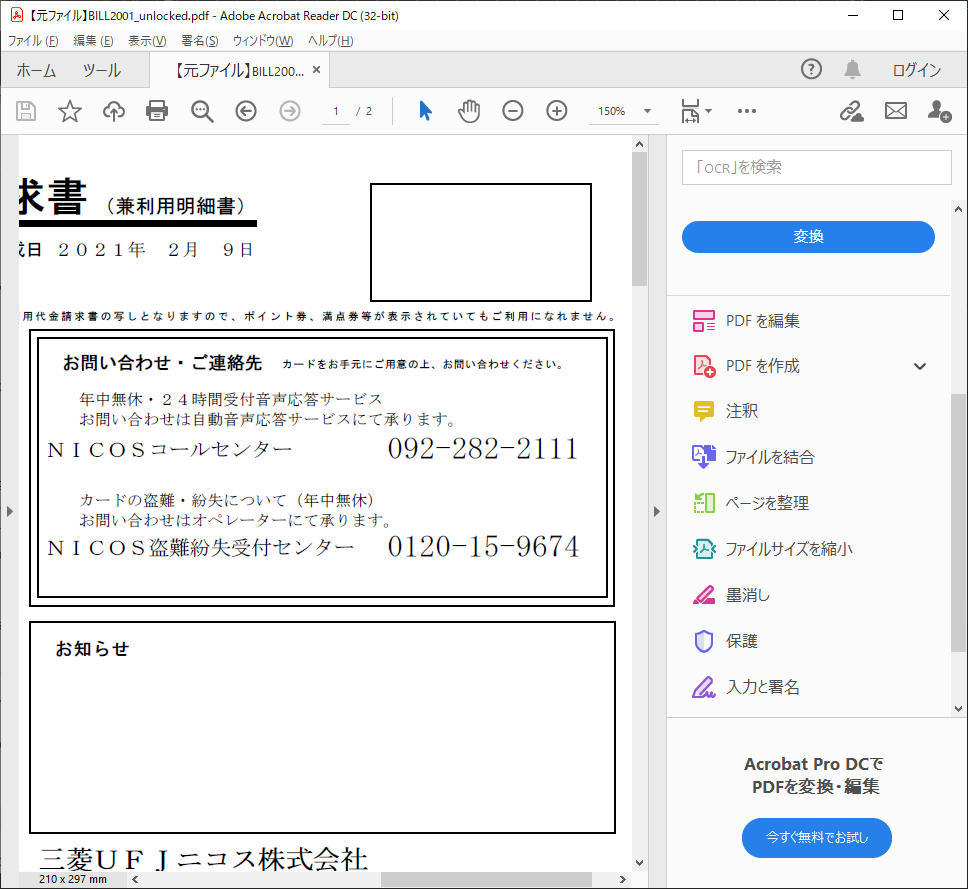968x889 pixels.
Task: Switch to the ホーム tab
Action: pos(36,70)
